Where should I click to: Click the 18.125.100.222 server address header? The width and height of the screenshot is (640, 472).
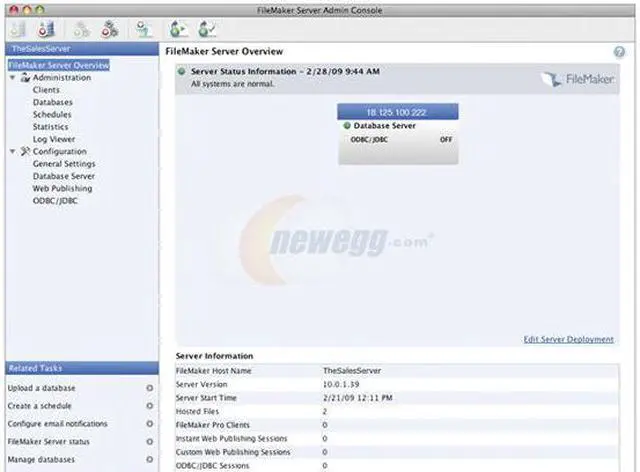[398, 112]
